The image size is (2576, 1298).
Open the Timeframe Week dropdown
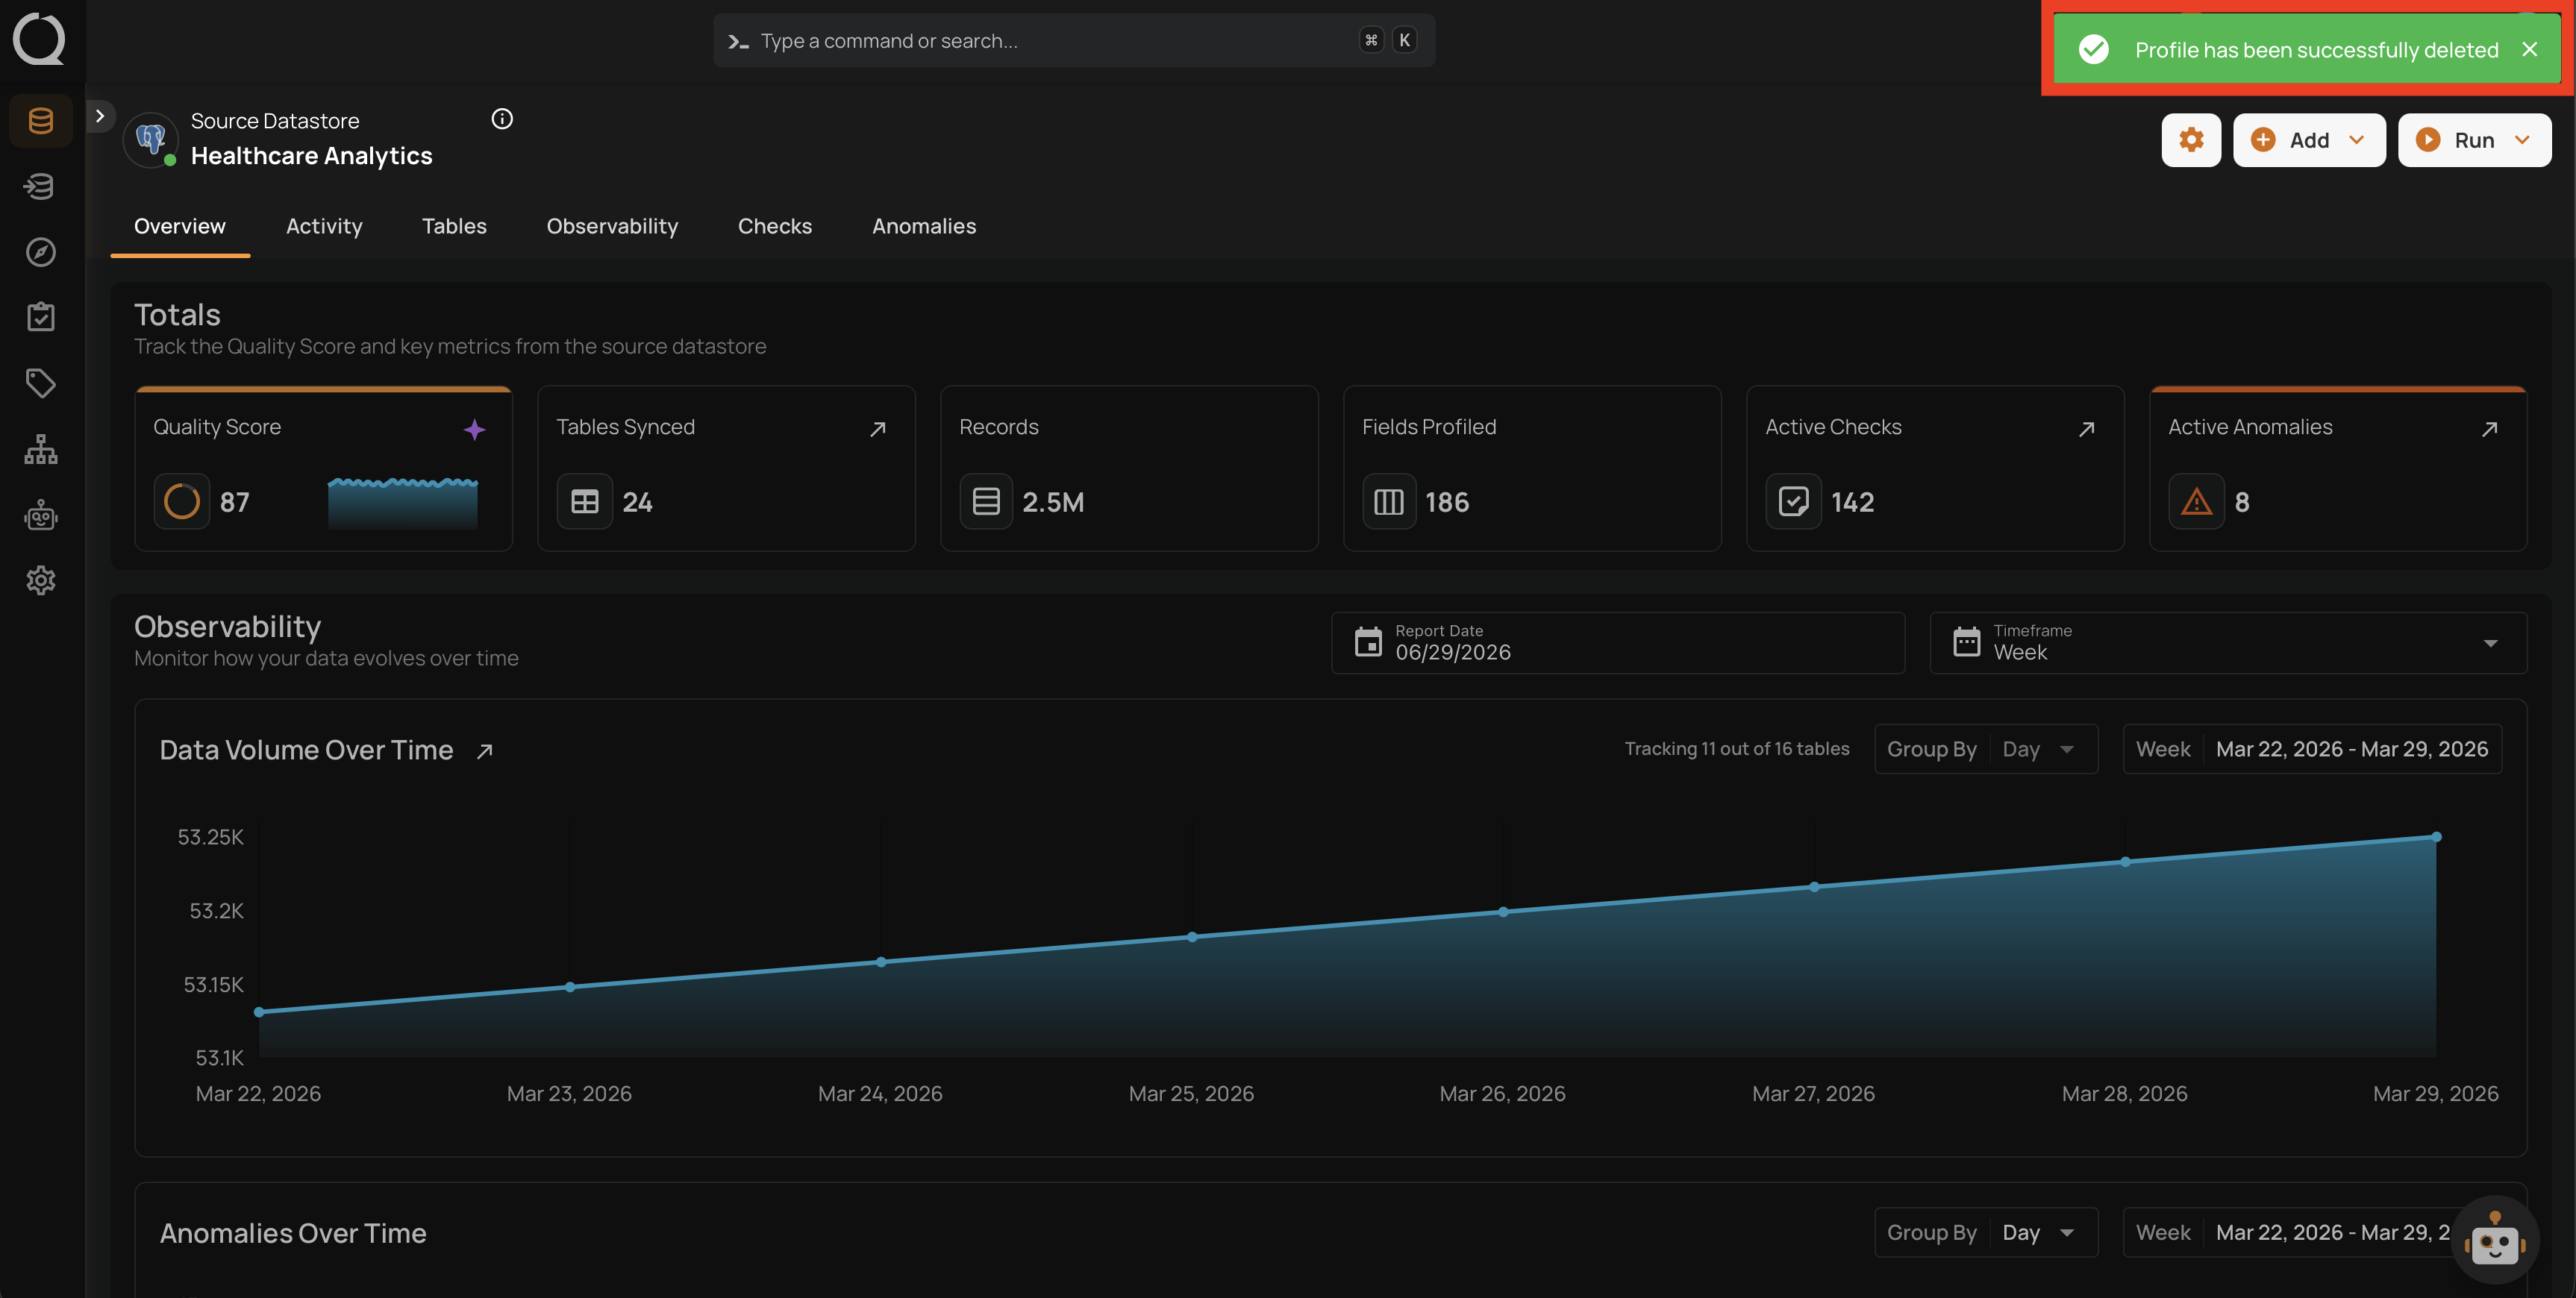click(x=2228, y=642)
